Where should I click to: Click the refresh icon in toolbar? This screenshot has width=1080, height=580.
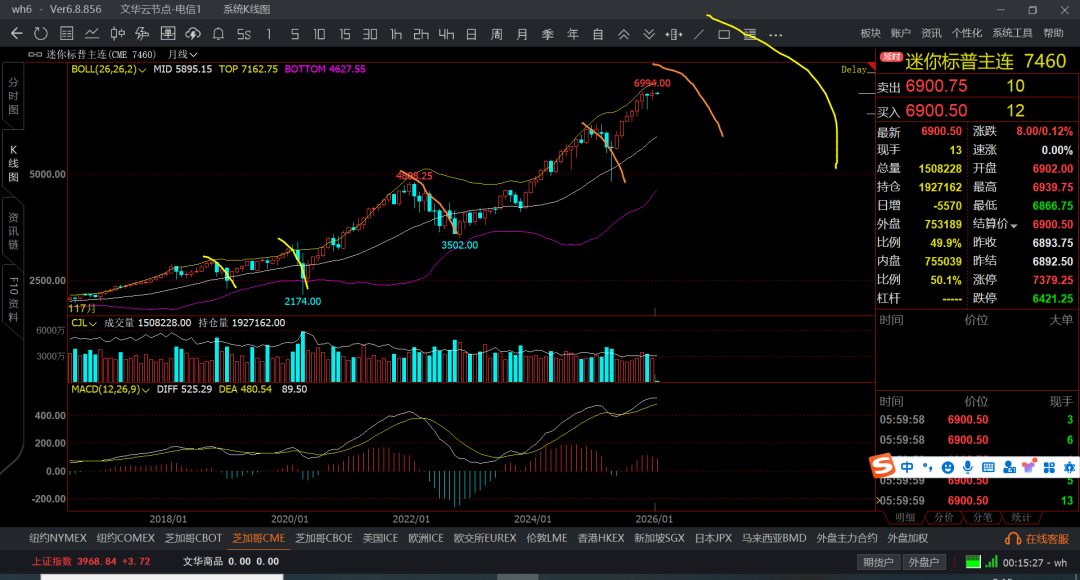pyautogui.click(x=41, y=34)
